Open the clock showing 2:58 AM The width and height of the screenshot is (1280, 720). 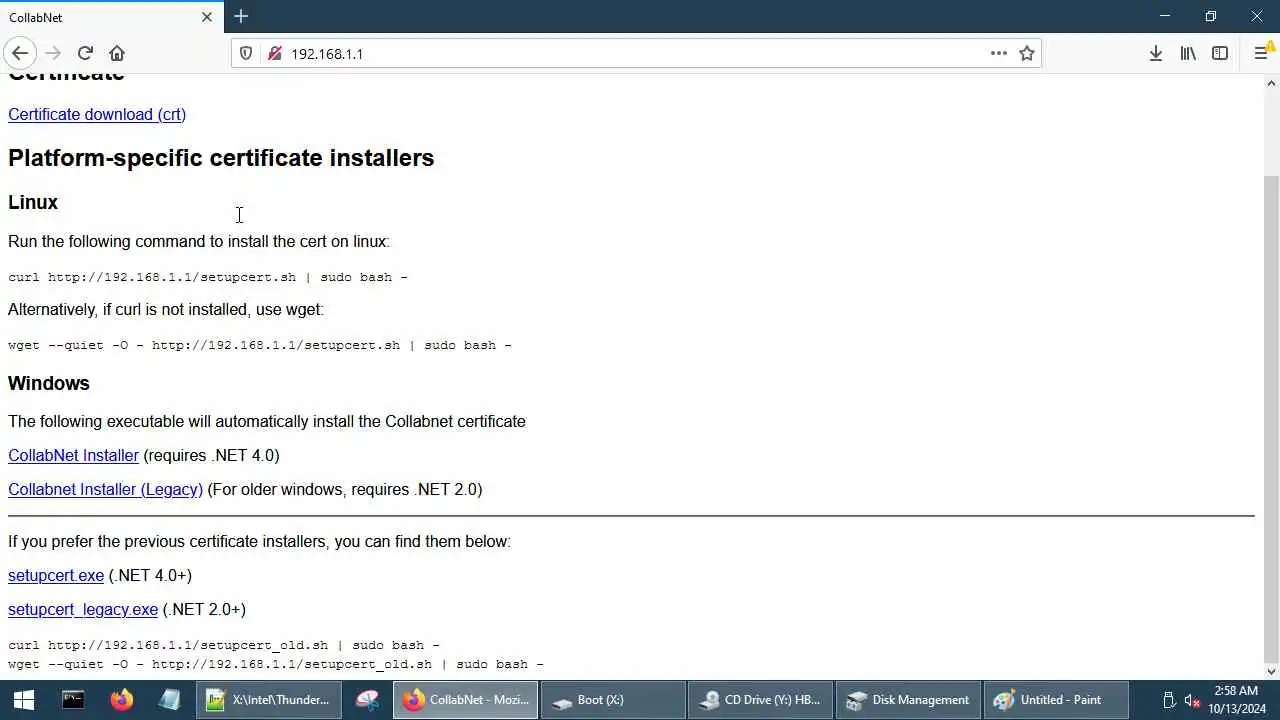(1236, 700)
